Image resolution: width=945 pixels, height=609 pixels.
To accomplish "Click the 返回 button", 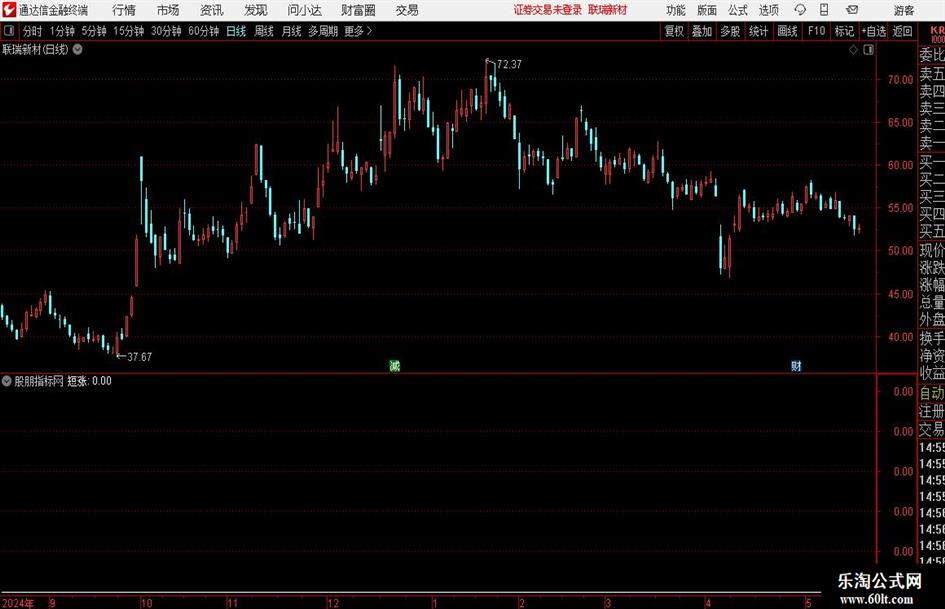I will [902, 31].
